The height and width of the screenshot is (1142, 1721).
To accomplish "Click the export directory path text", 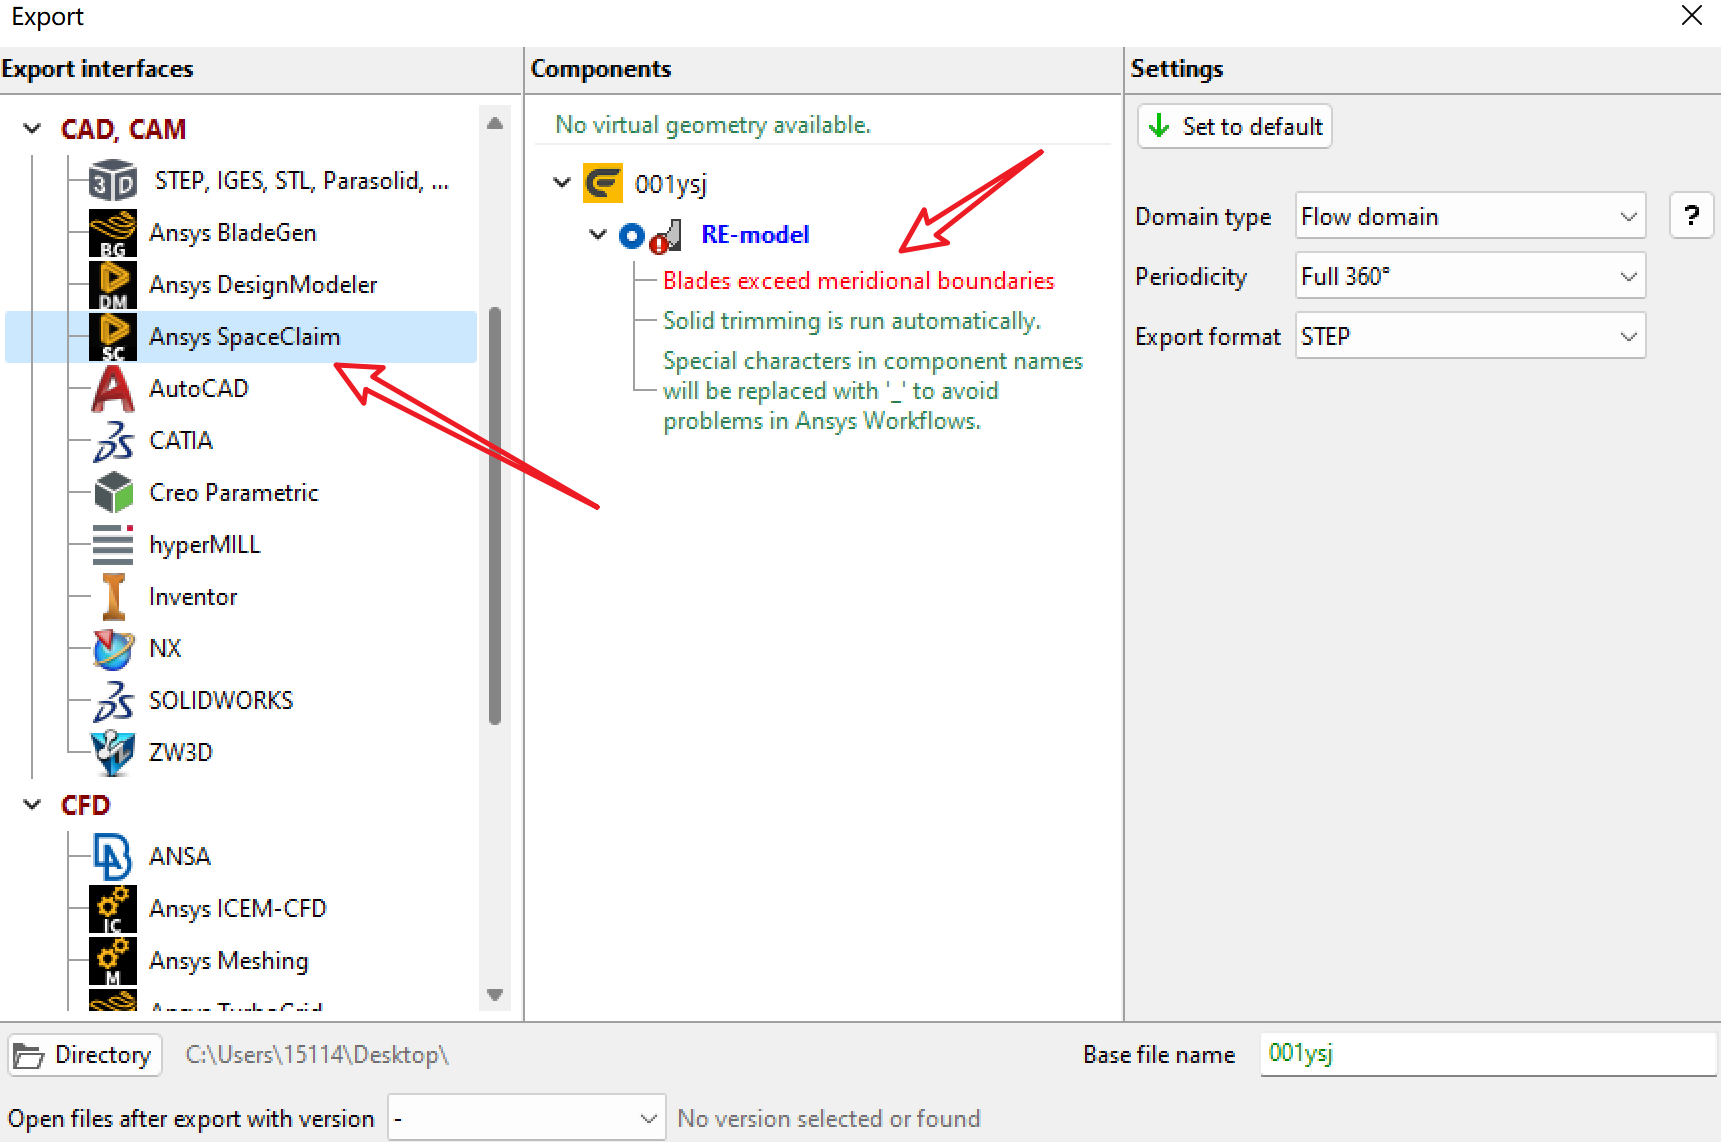I will point(317,1055).
